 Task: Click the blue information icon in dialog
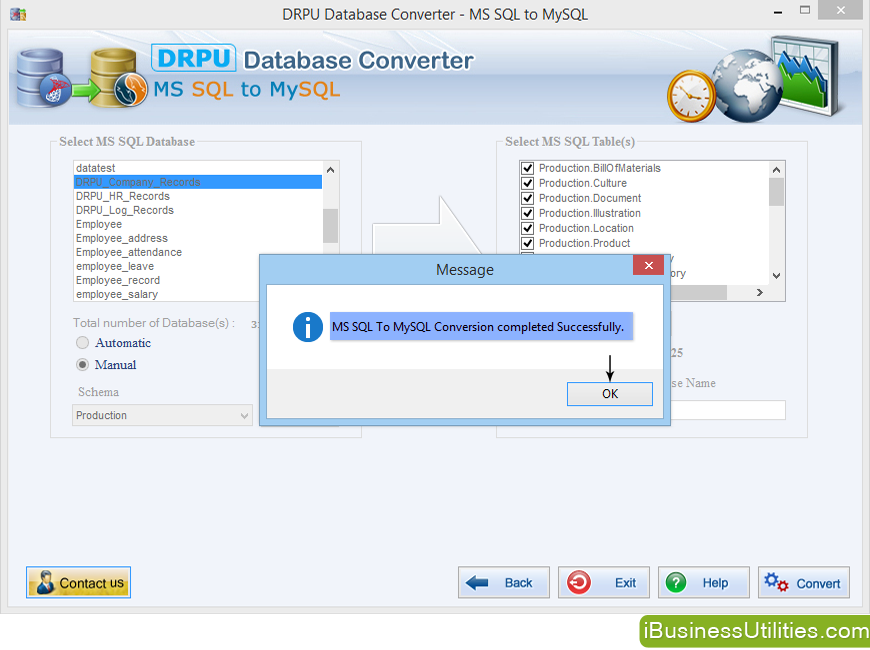tap(307, 327)
